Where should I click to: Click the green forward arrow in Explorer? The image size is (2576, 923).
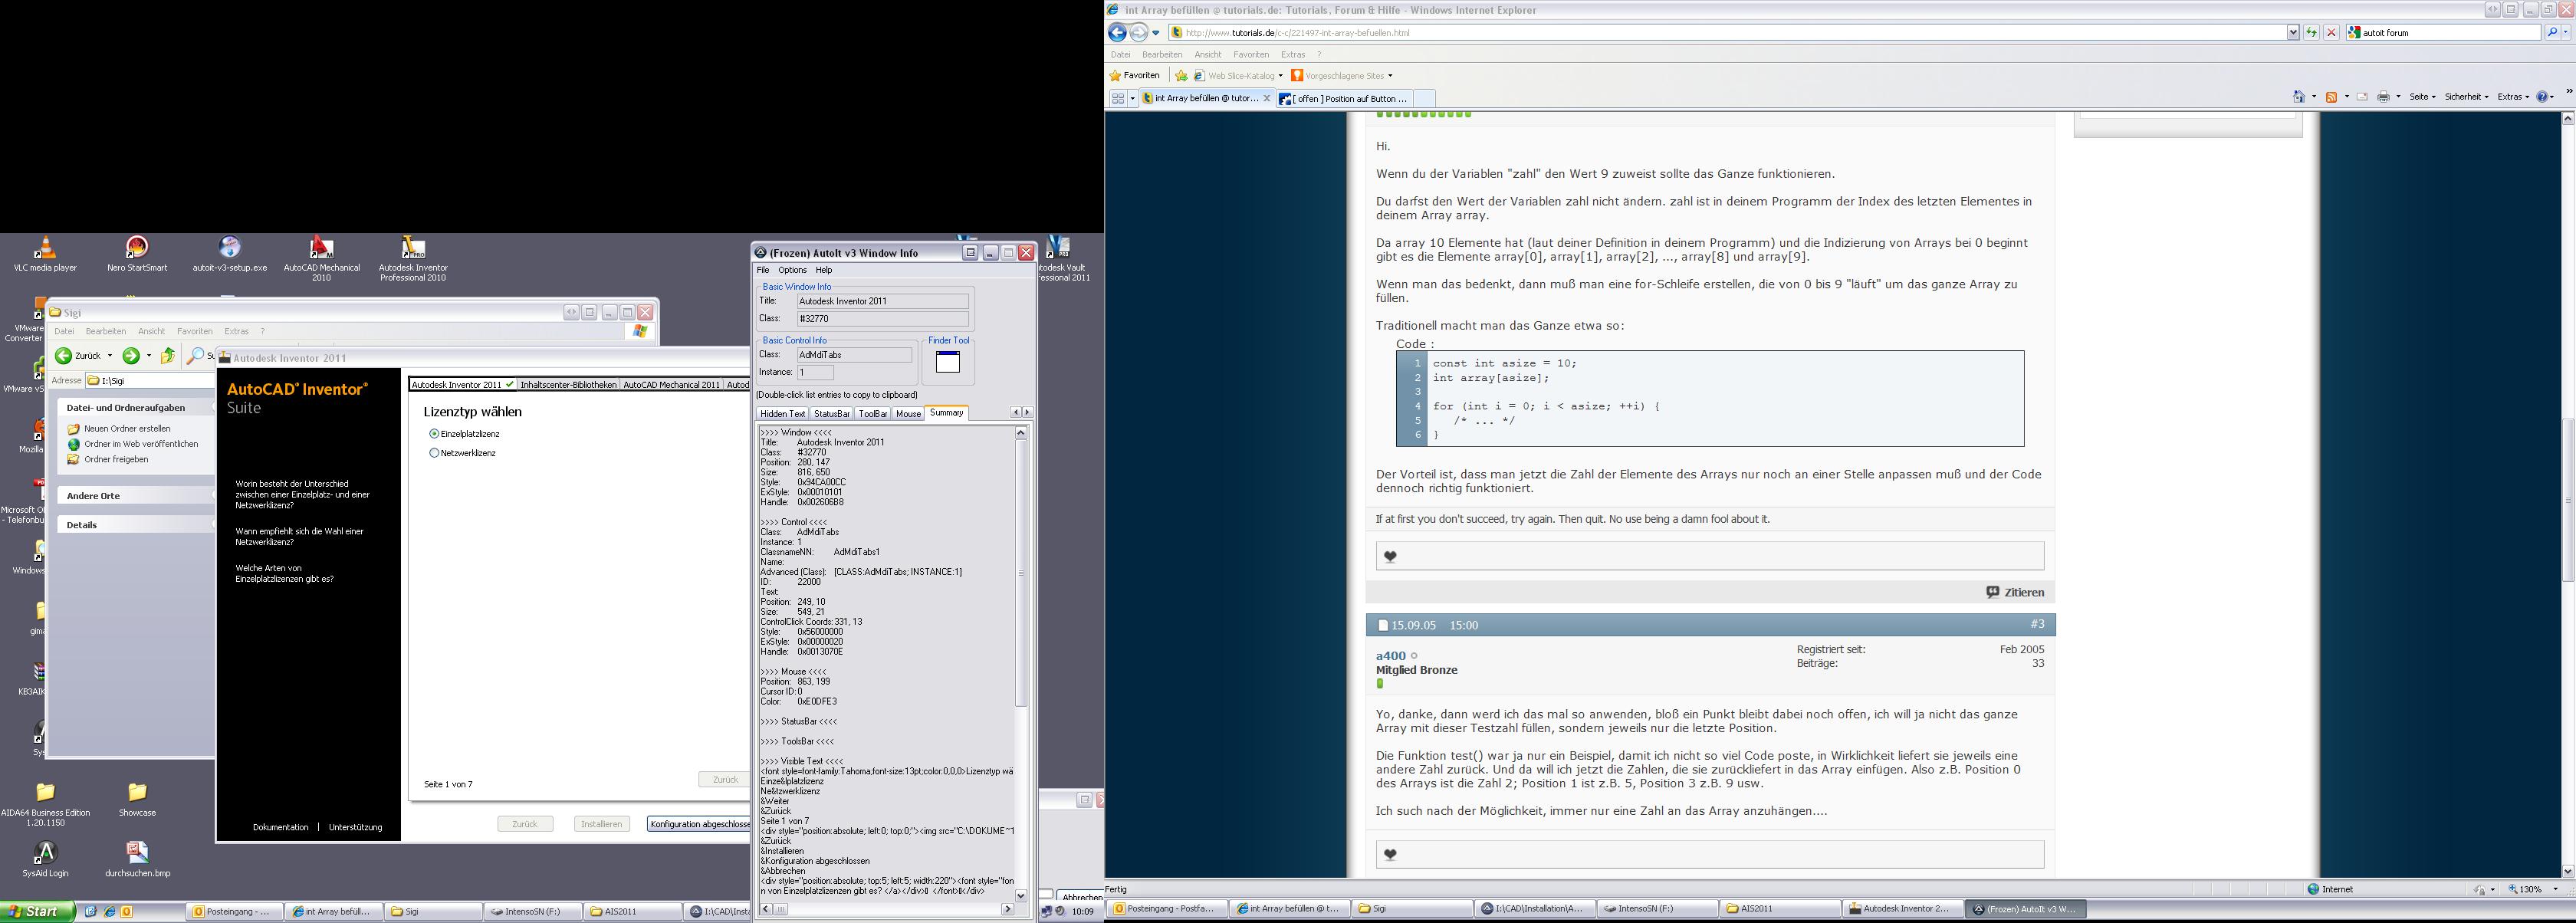pyautogui.click(x=131, y=356)
